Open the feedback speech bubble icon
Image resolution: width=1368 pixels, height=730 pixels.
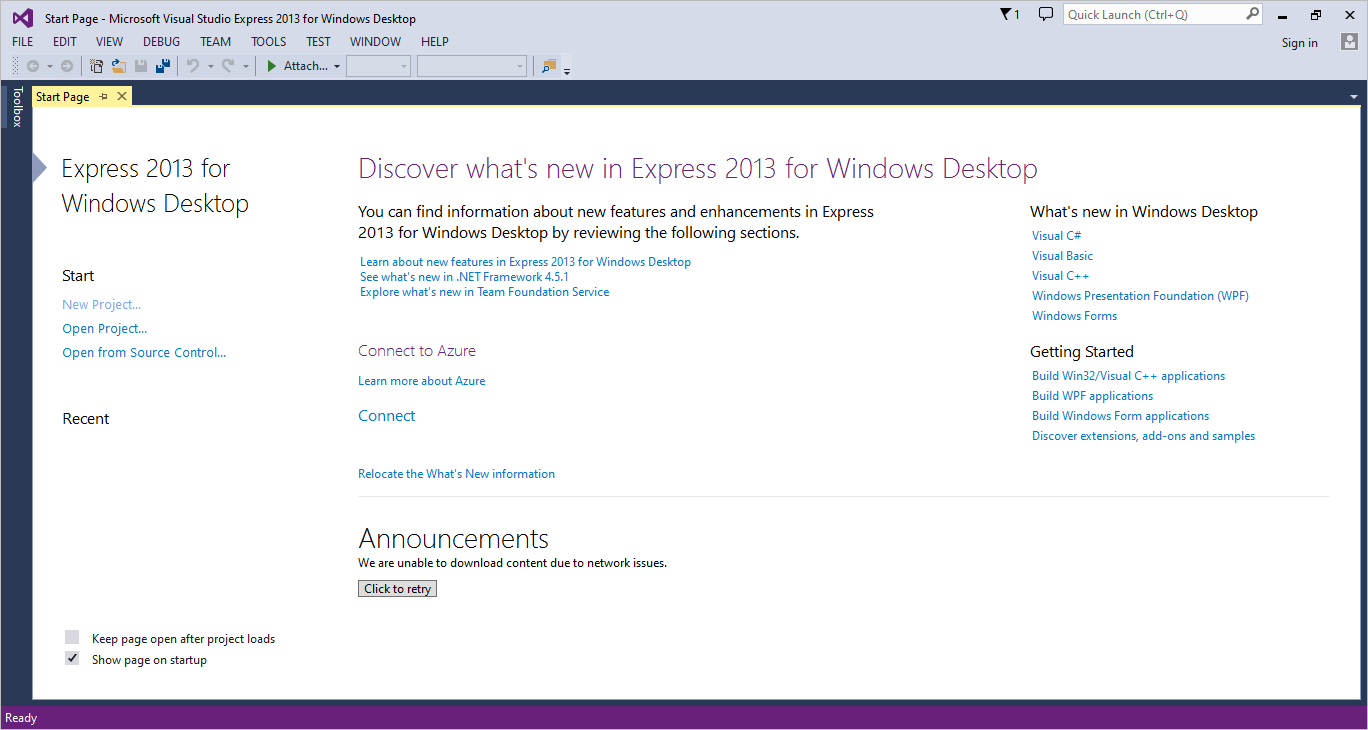1046,14
